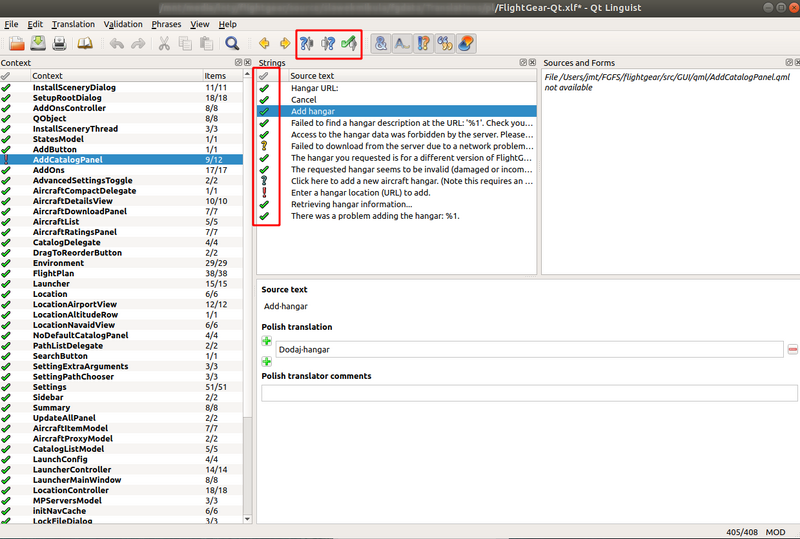Screen dimensions: 800x539
Task: Click the Undo arrow icon
Action: pos(116,44)
